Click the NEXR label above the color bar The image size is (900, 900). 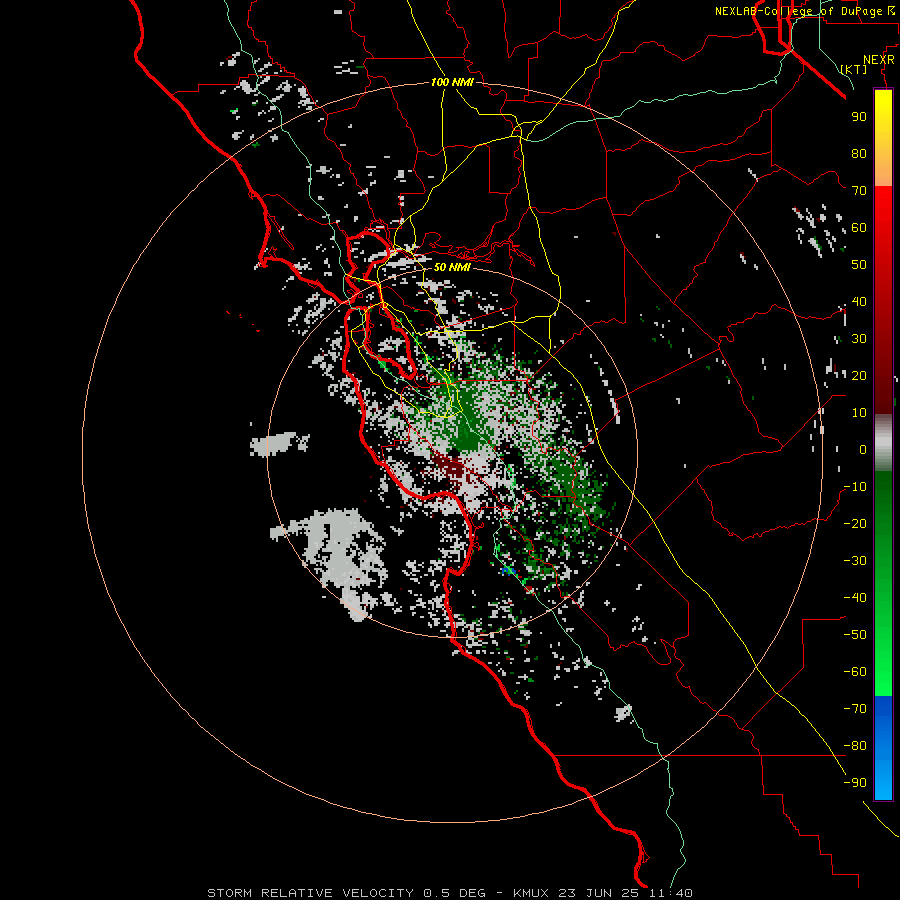[879, 60]
